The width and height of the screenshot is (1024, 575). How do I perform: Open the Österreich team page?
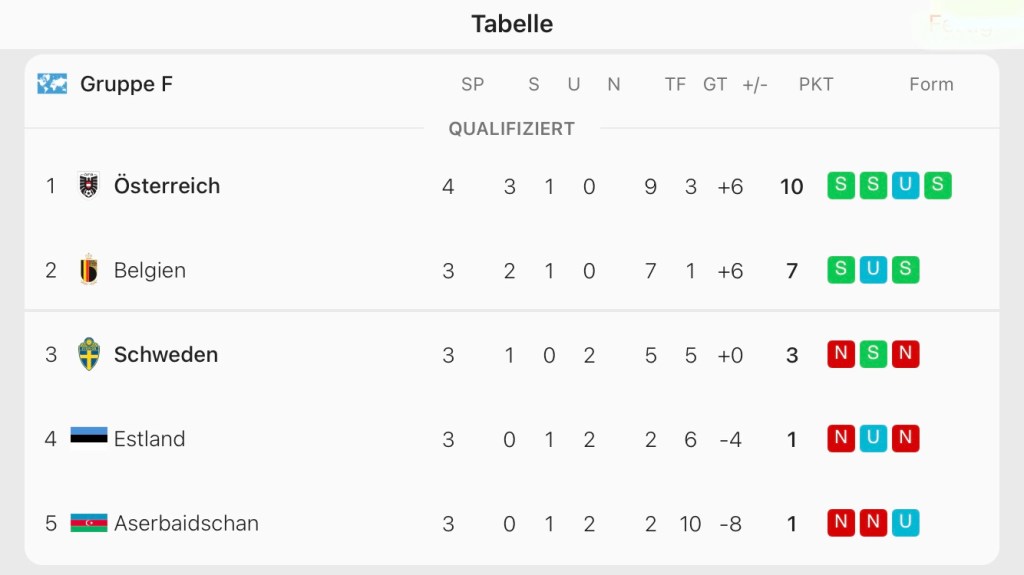[x=167, y=185]
